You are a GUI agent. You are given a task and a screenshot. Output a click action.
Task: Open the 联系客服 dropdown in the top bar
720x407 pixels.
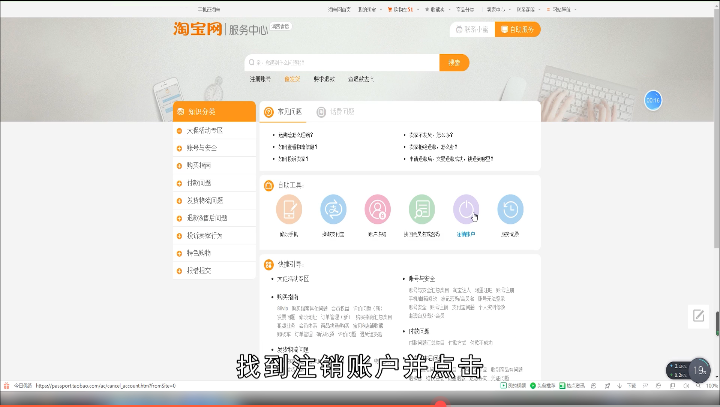[x=528, y=9]
